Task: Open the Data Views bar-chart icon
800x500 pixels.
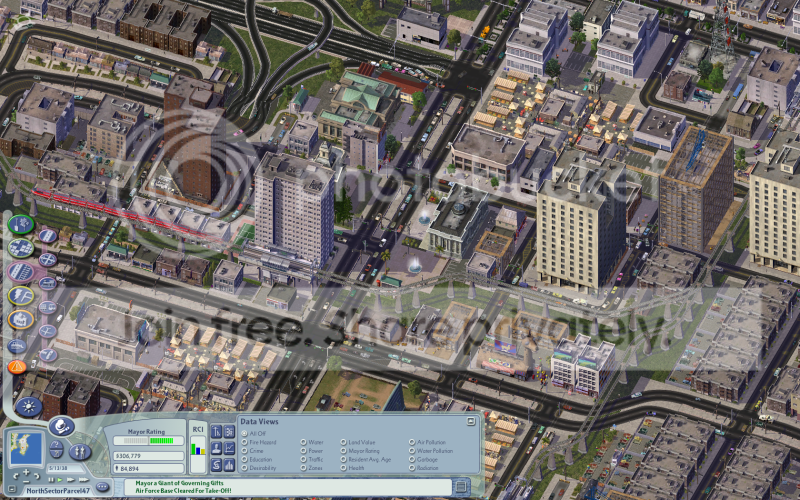Action: [x=229, y=465]
